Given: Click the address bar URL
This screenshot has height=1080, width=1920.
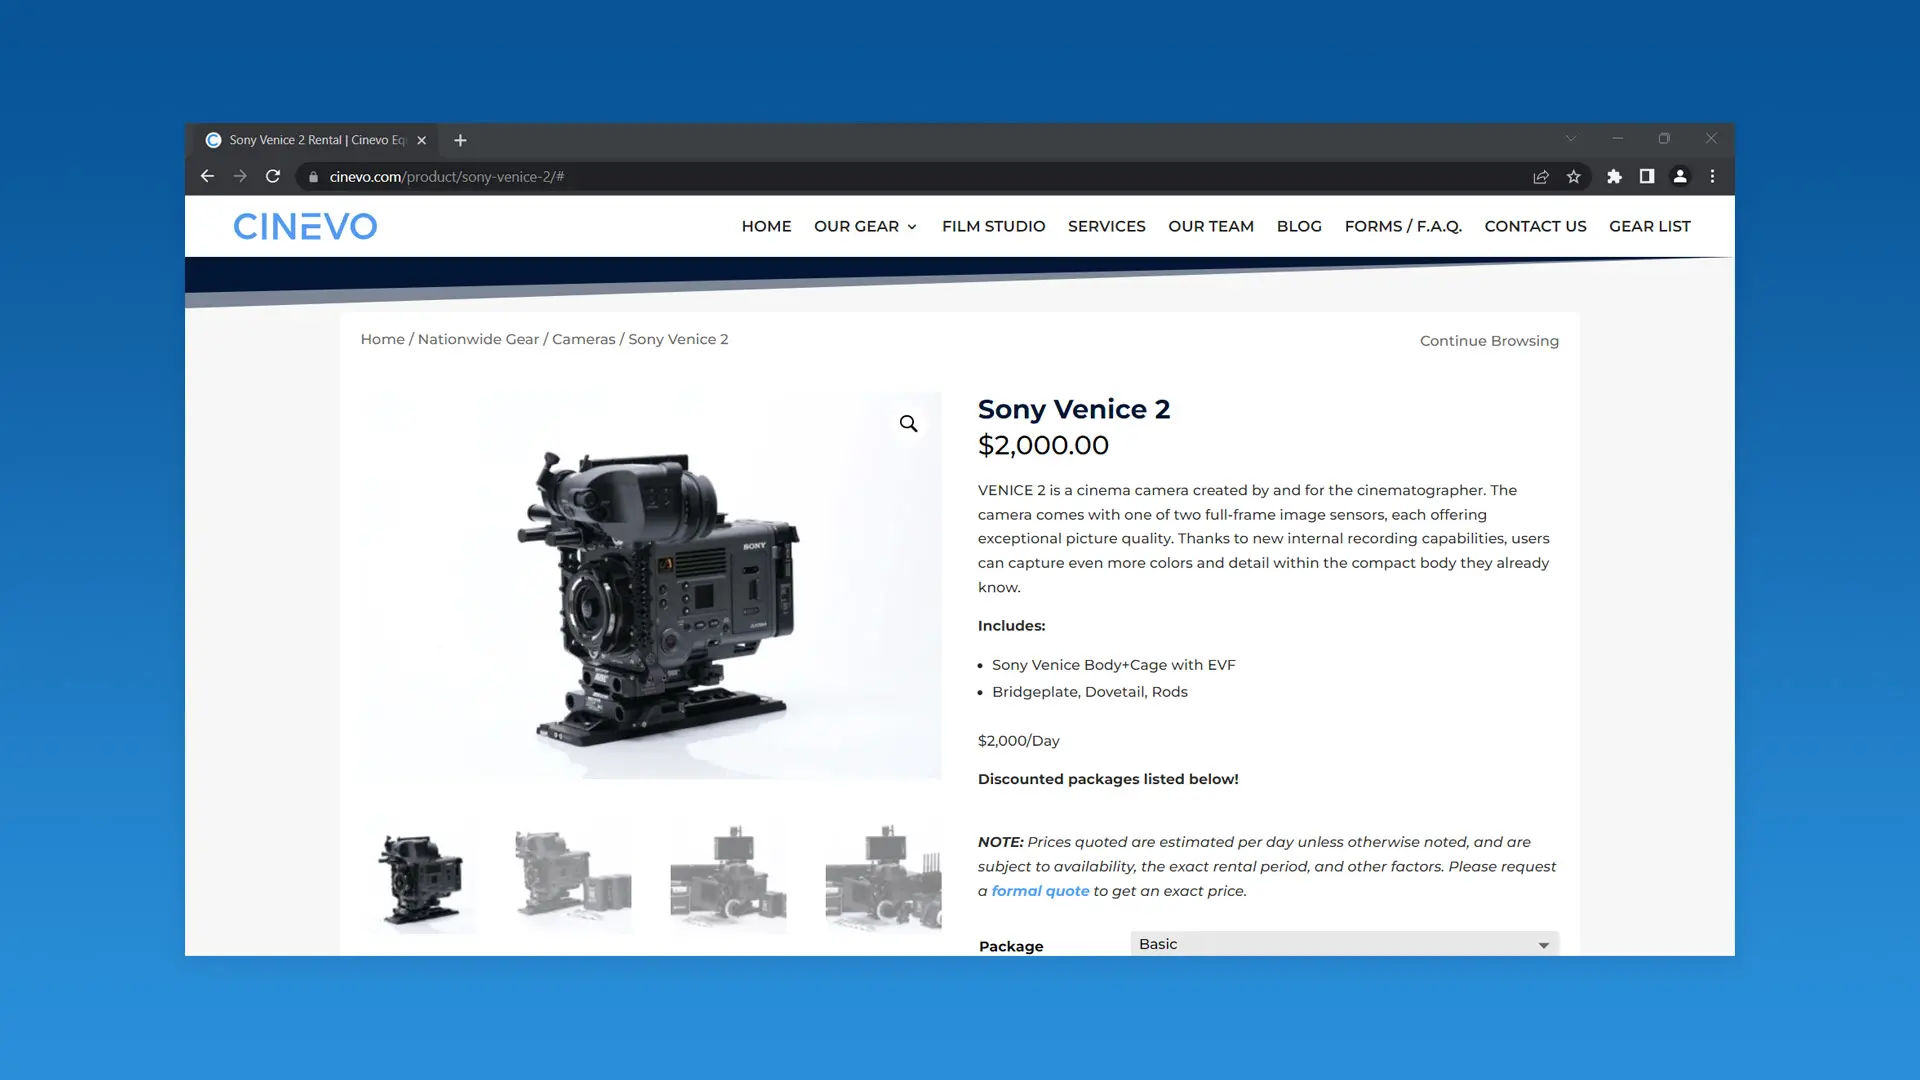Looking at the screenshot, I should coord(447,177).
